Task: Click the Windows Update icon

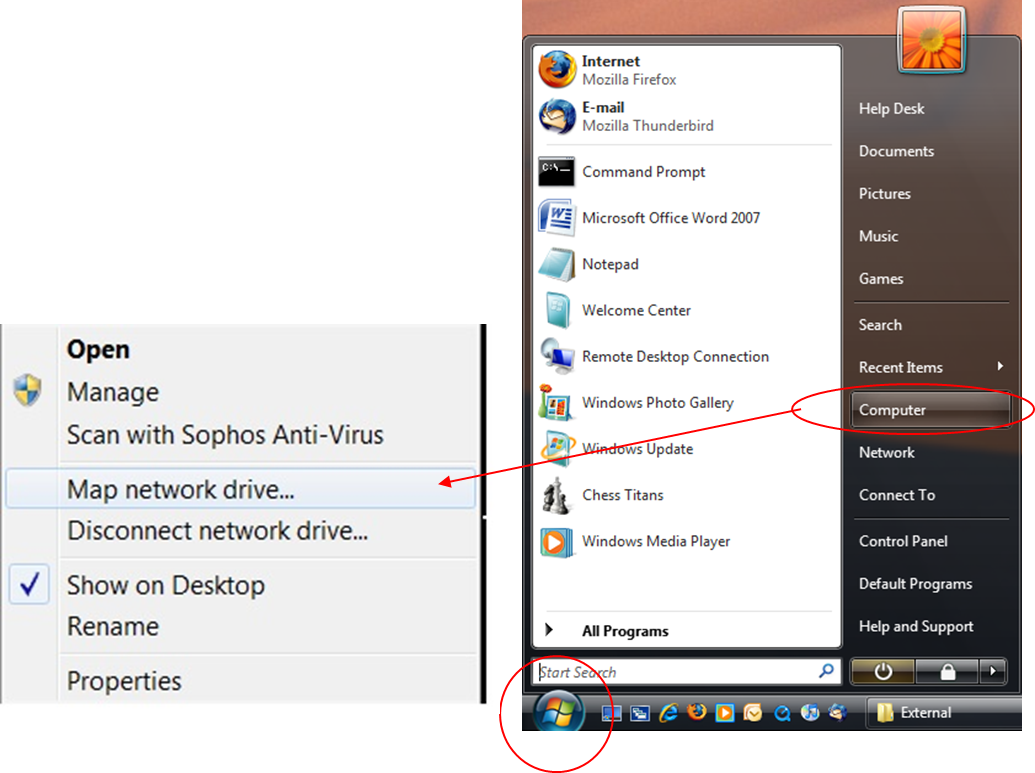Action: click(x=556, y=448)
